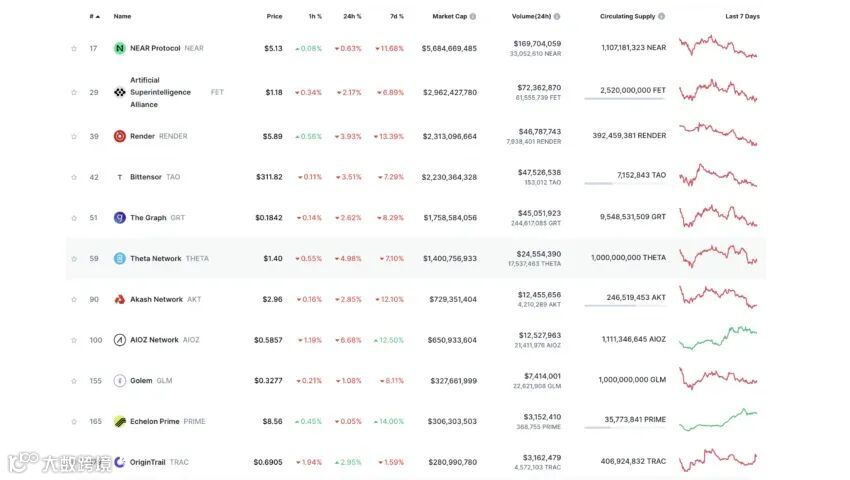The height and width of the screenshot is (480, 850).
Task: Click the Echelon Prime logo icon
Action: pyautogui.click(x=120, y=421)
